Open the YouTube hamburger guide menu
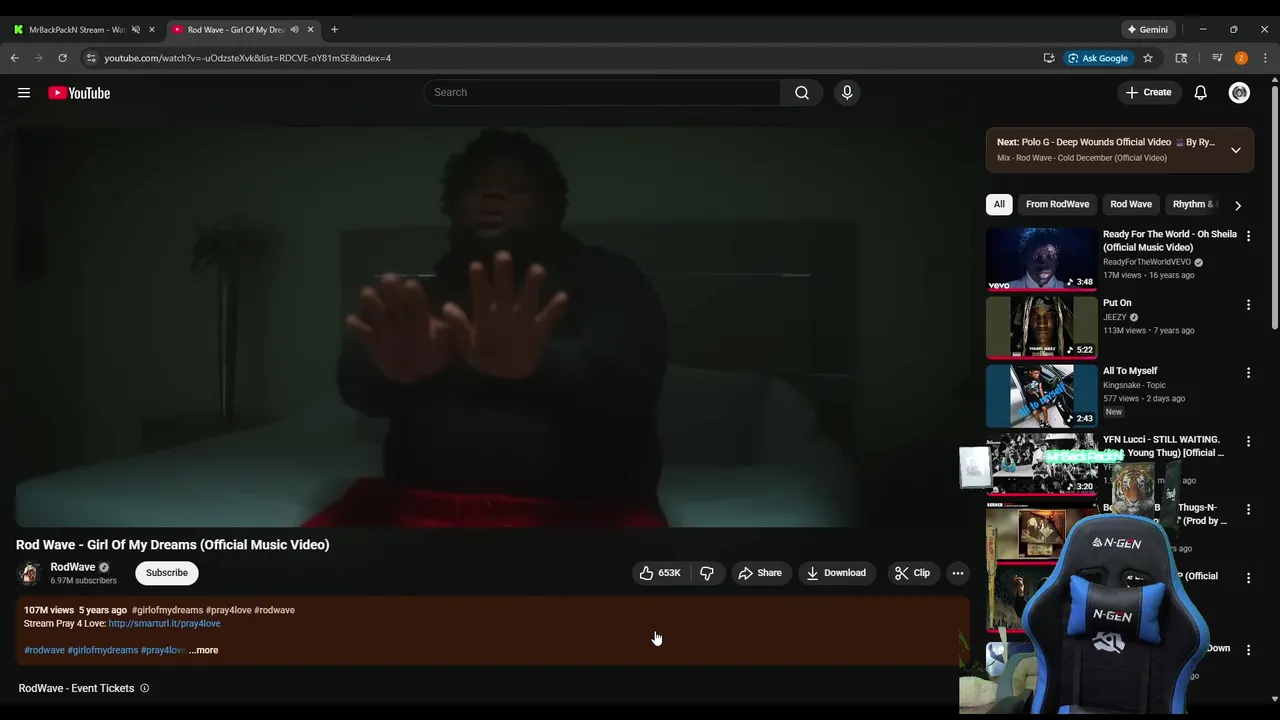The image size is (1280, 720). pyautogui.click(x=24, y=93)
